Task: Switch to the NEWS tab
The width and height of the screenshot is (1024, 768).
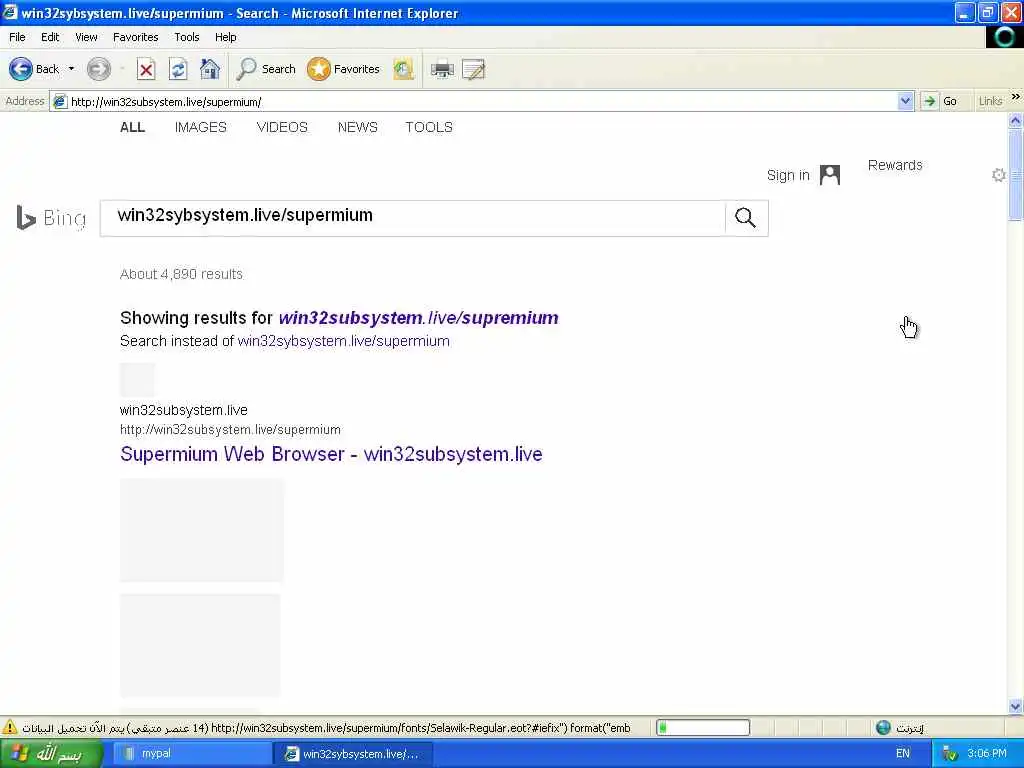Action: tap(357, 127)
